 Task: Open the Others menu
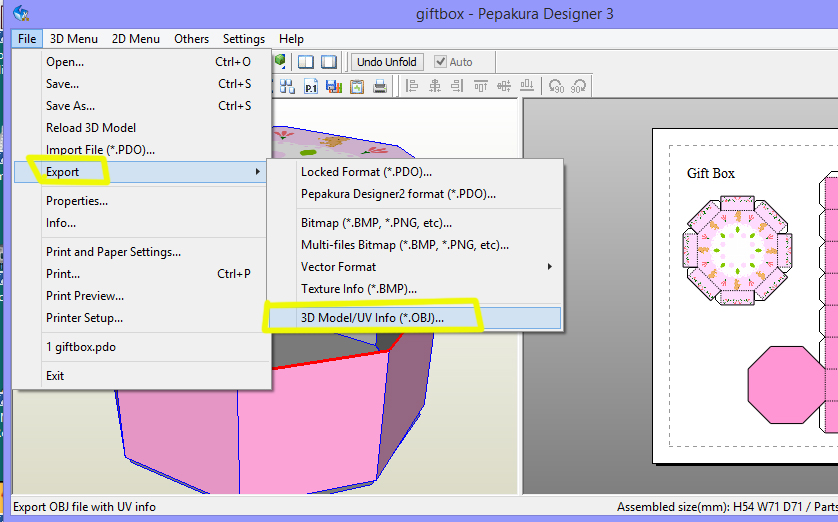coord(191,38)
